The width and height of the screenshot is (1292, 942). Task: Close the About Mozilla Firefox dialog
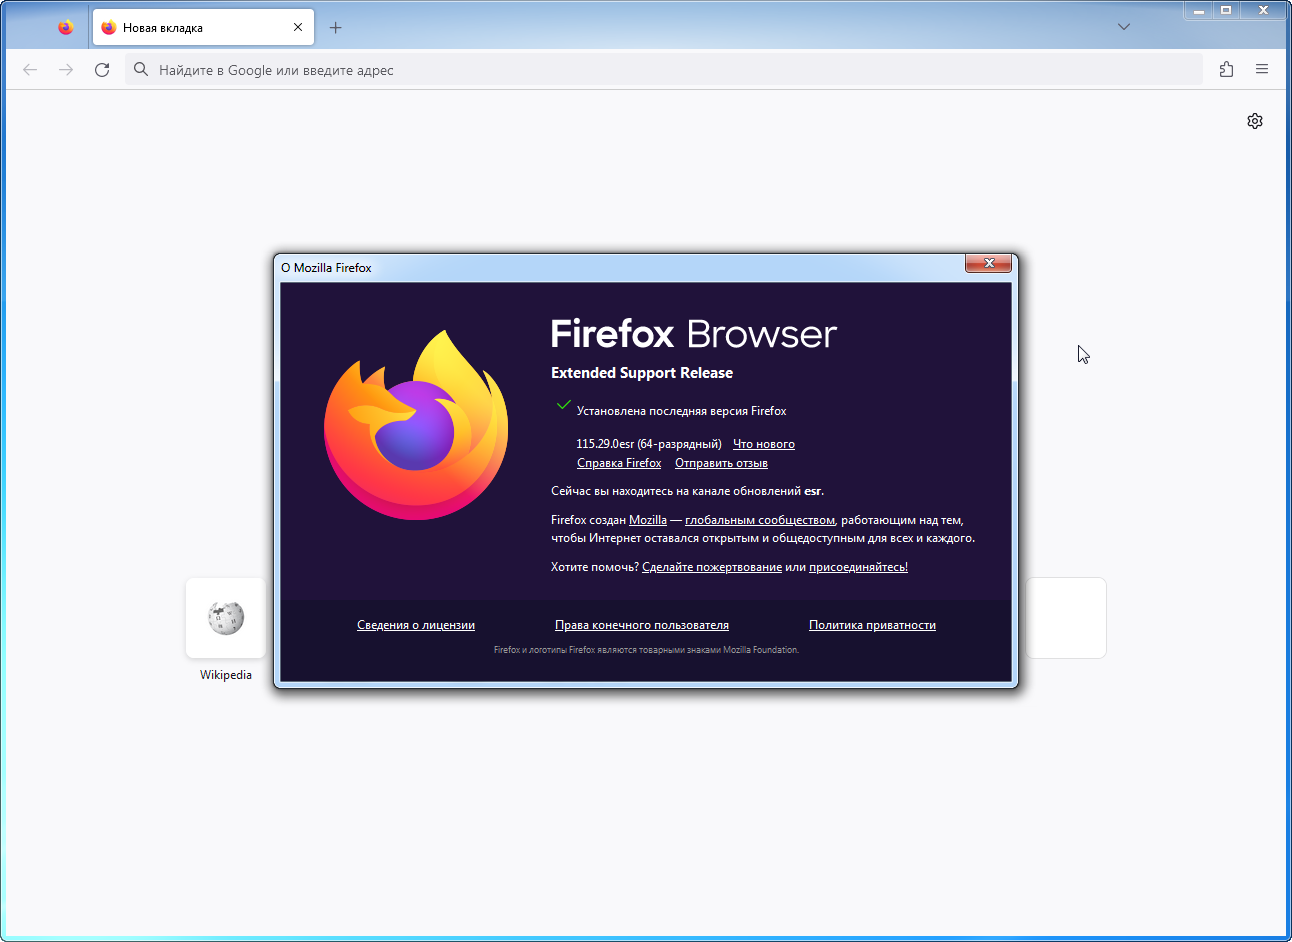988,263
